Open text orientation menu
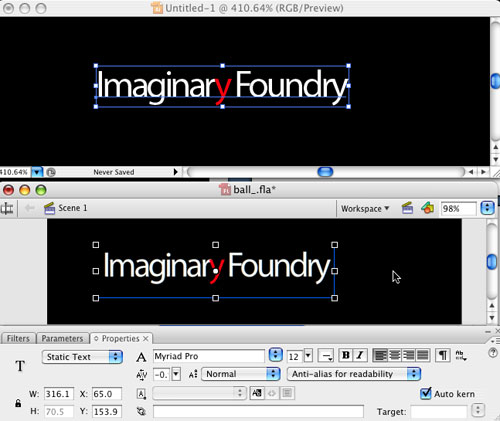Image resolution: width=500 pixels, height=421 pixels. click(461, 356)
